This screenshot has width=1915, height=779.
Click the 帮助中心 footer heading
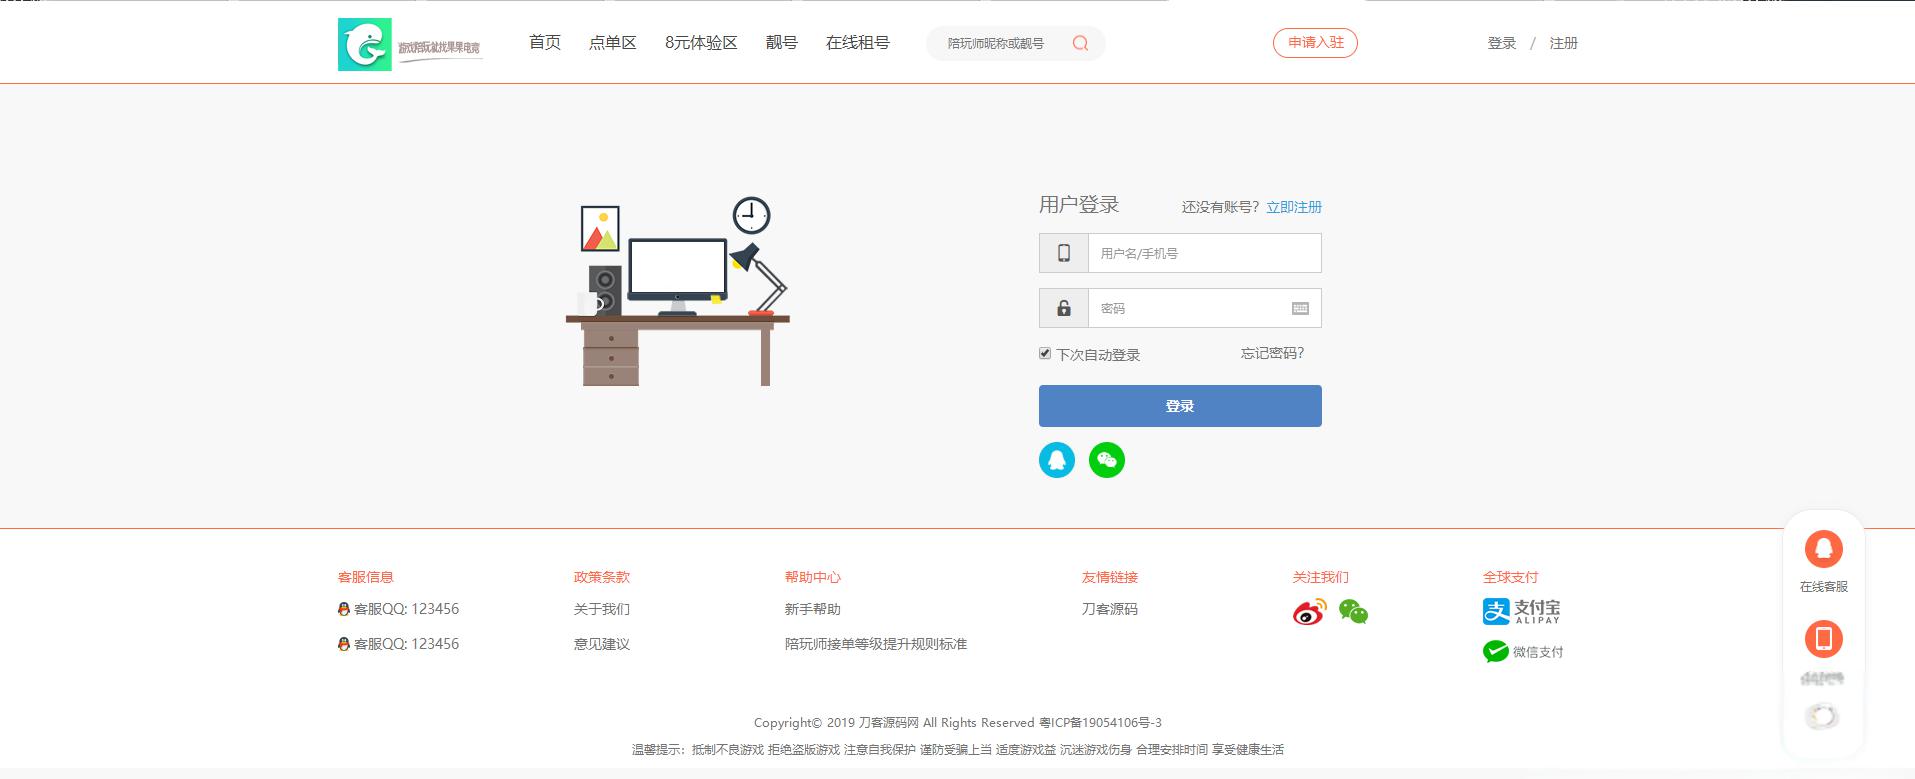coord(813,577)
